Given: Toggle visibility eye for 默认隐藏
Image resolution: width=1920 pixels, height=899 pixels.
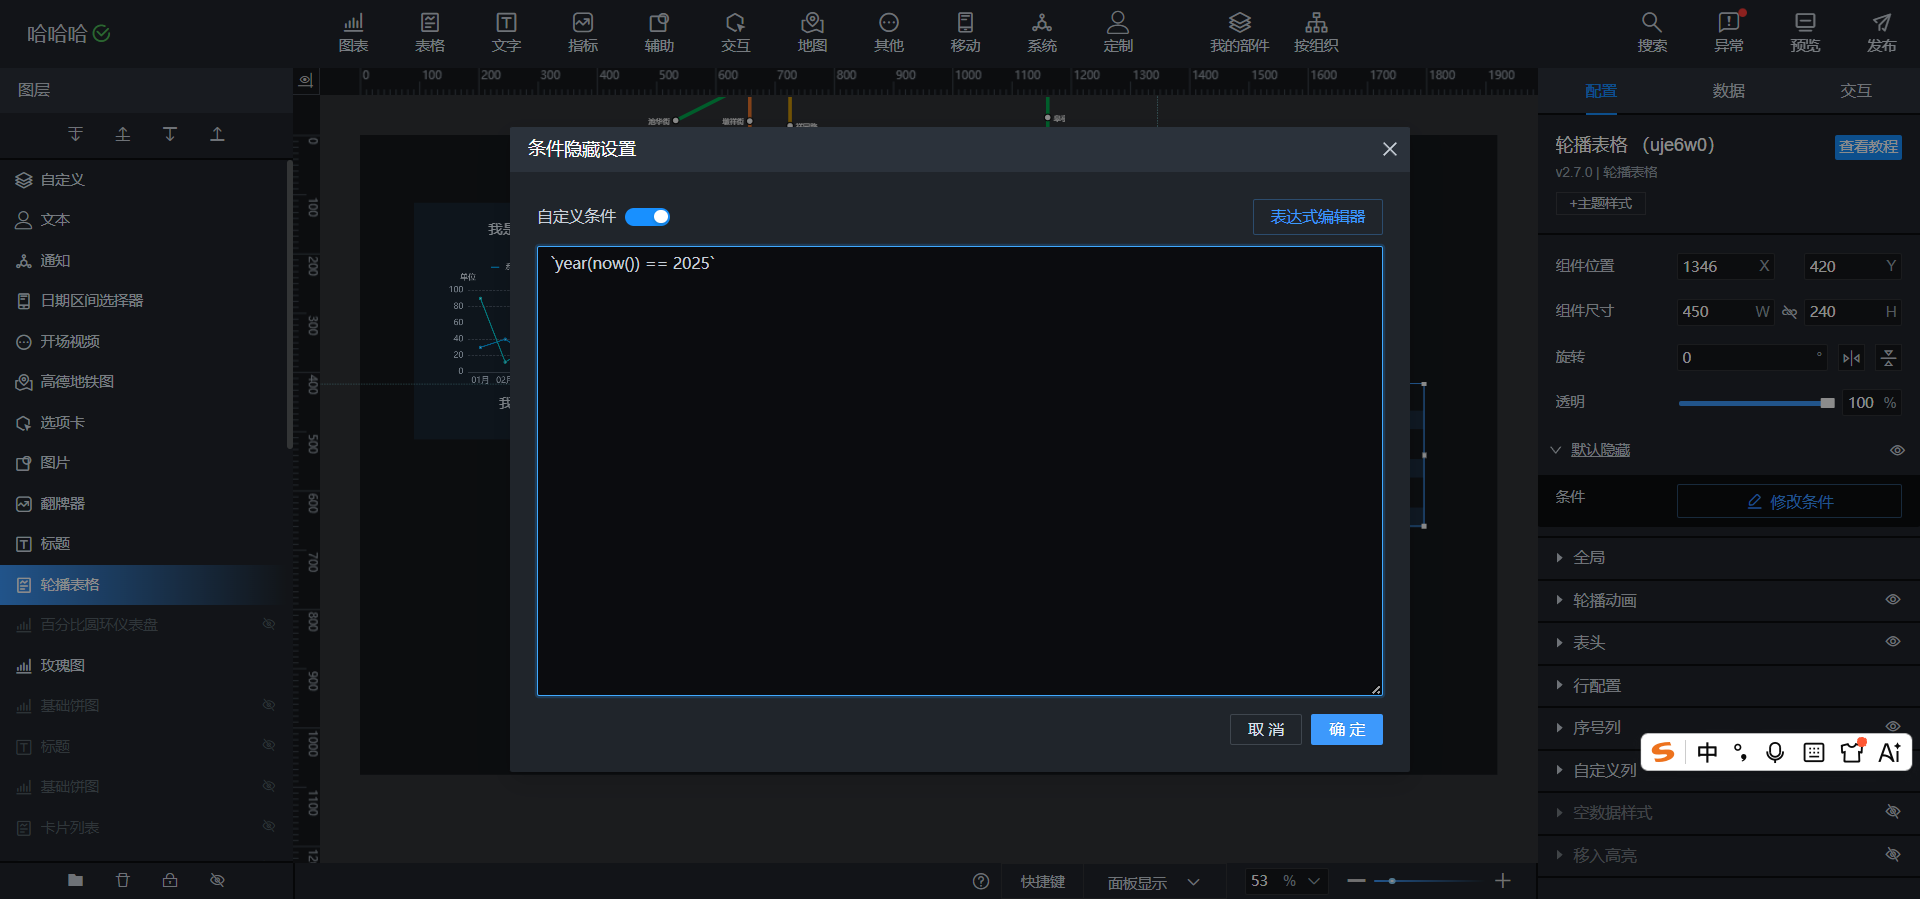Looking at the screenshot, I should point(1897,450).
